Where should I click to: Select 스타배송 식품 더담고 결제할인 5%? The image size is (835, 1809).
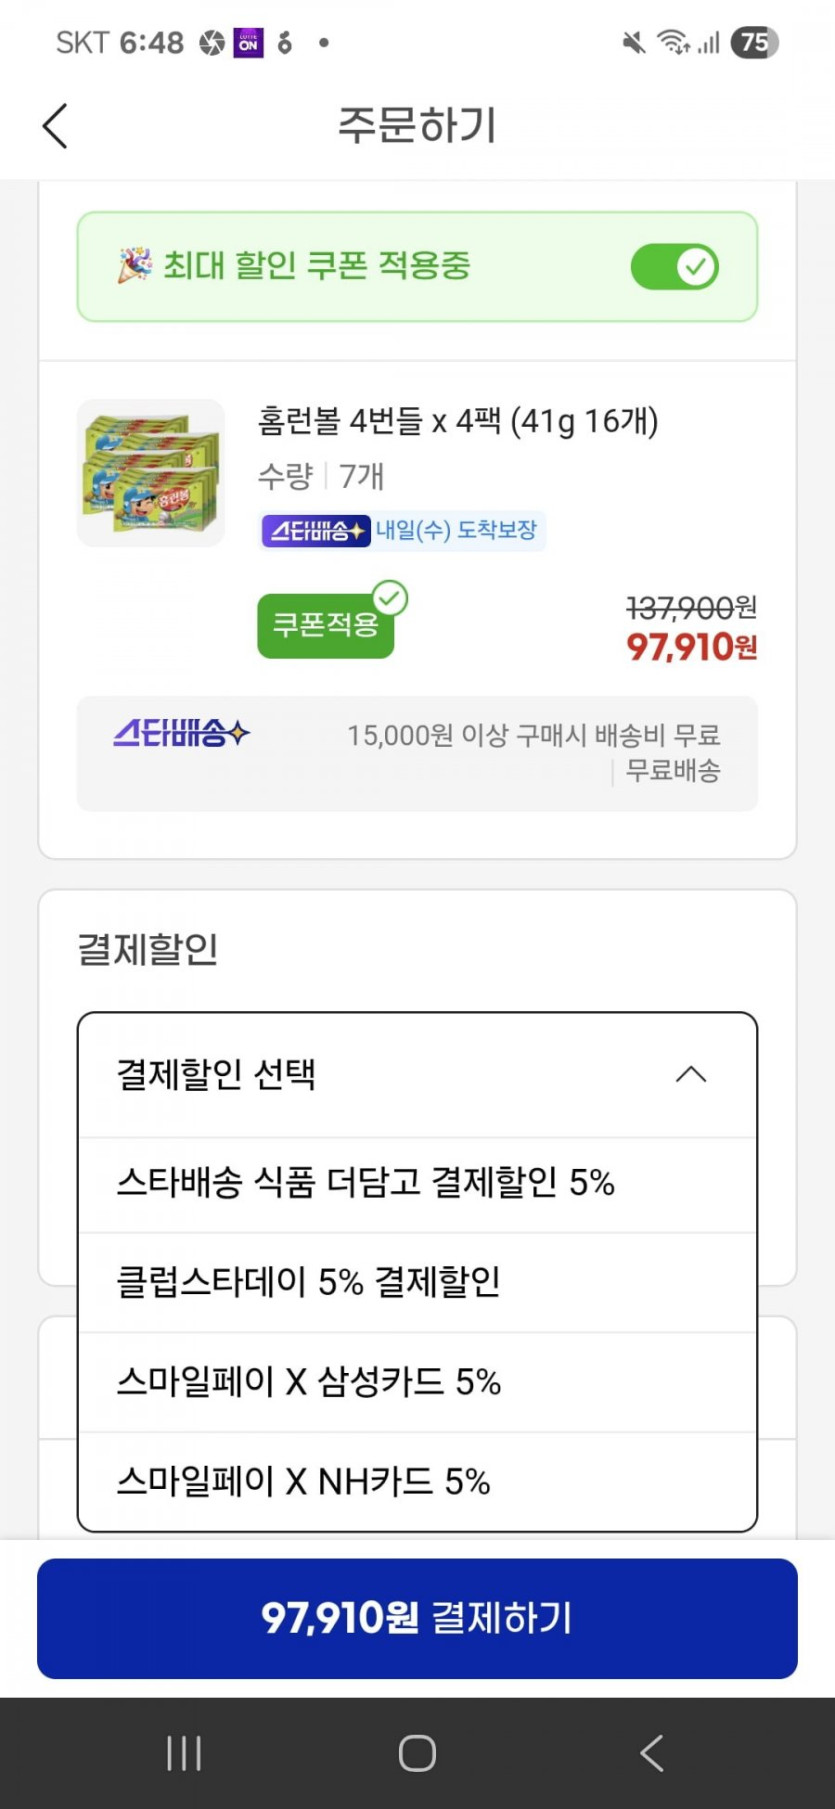366,1183
